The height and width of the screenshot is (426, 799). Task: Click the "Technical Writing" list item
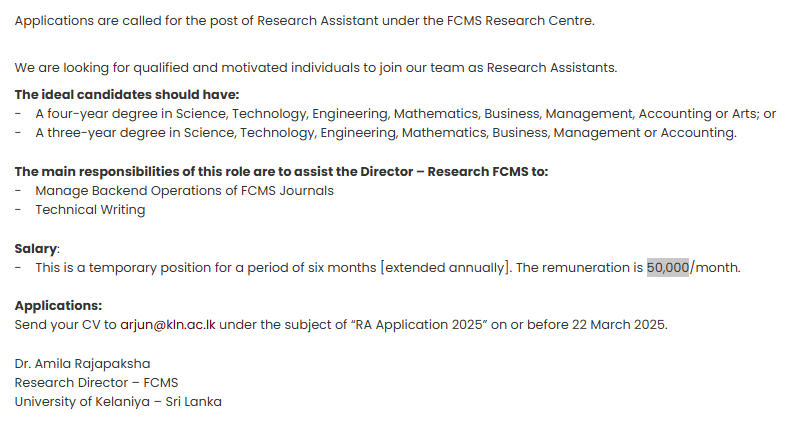tap(90, 210)
